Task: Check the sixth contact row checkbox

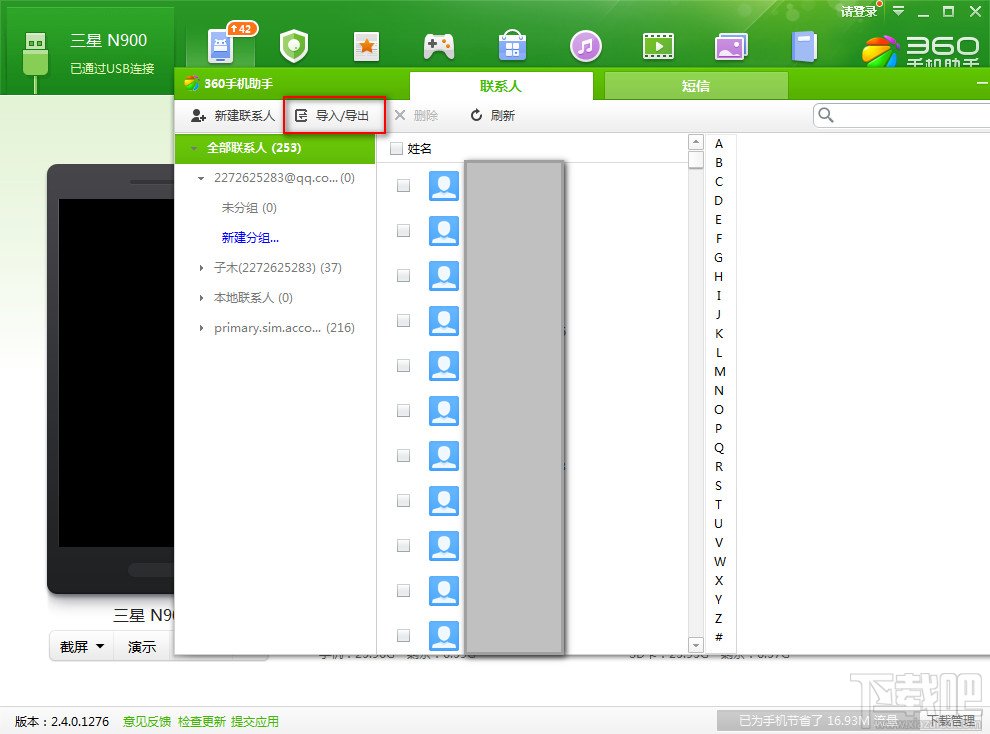Action: pos(403,410)
